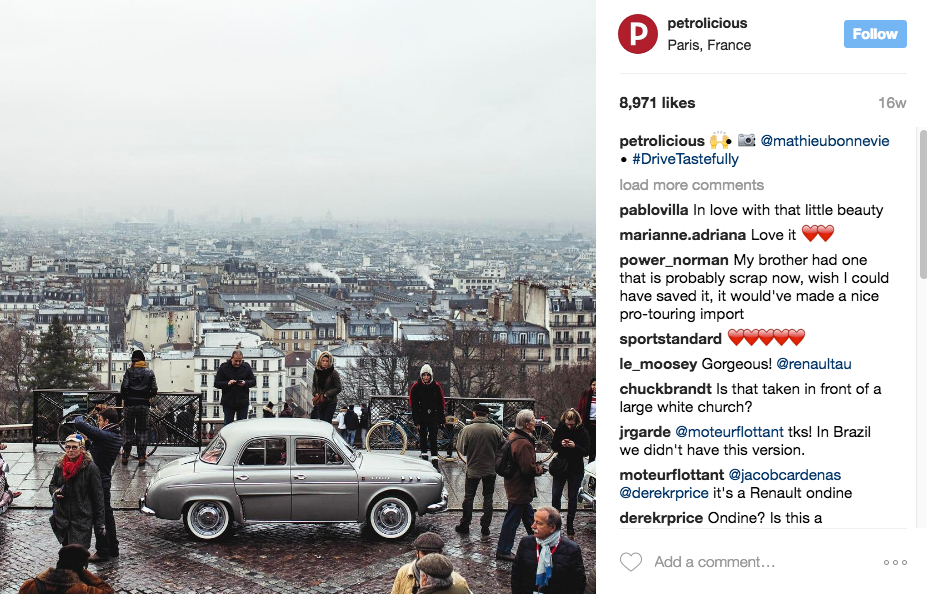927x594 pixels.
Task: Open the power_norman commenter profile
Action: (674, 260)
